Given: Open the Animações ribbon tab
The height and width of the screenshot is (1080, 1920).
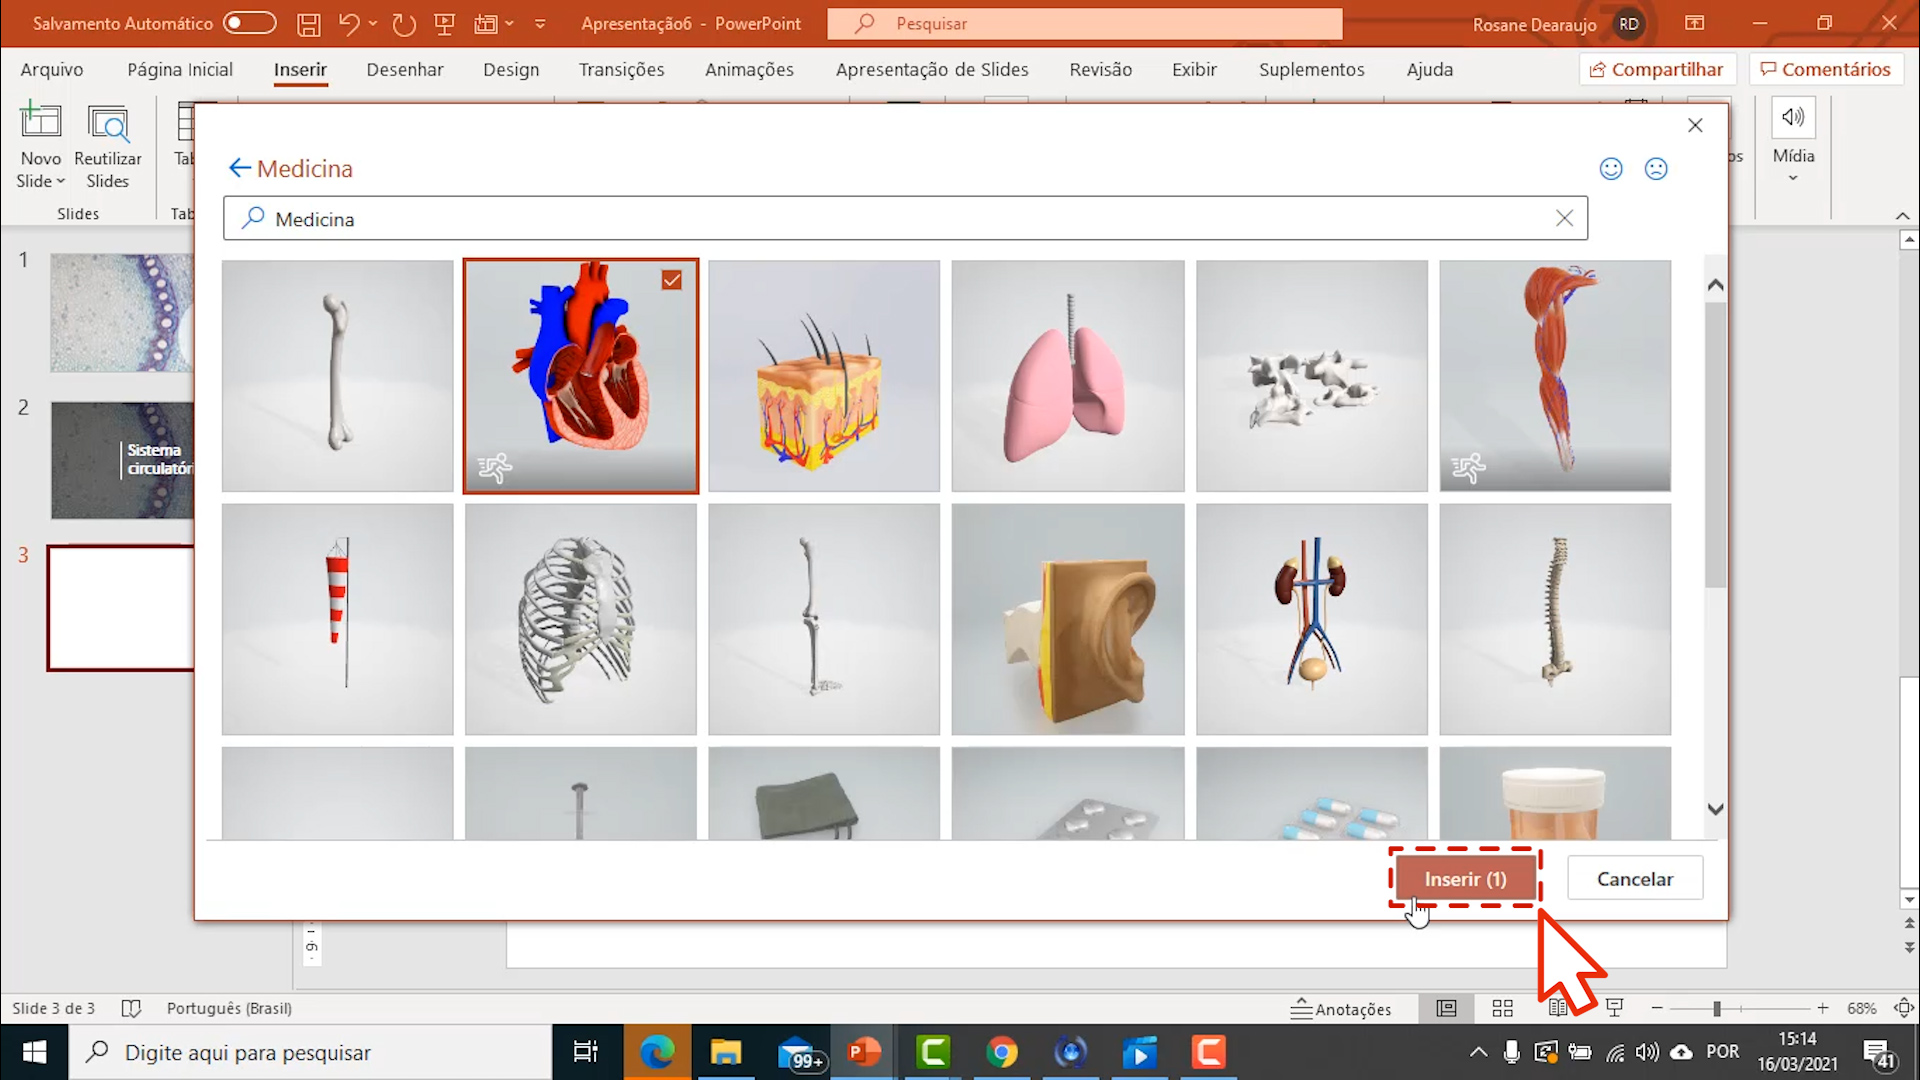Looking at the screenshot, I should (748, 69).
